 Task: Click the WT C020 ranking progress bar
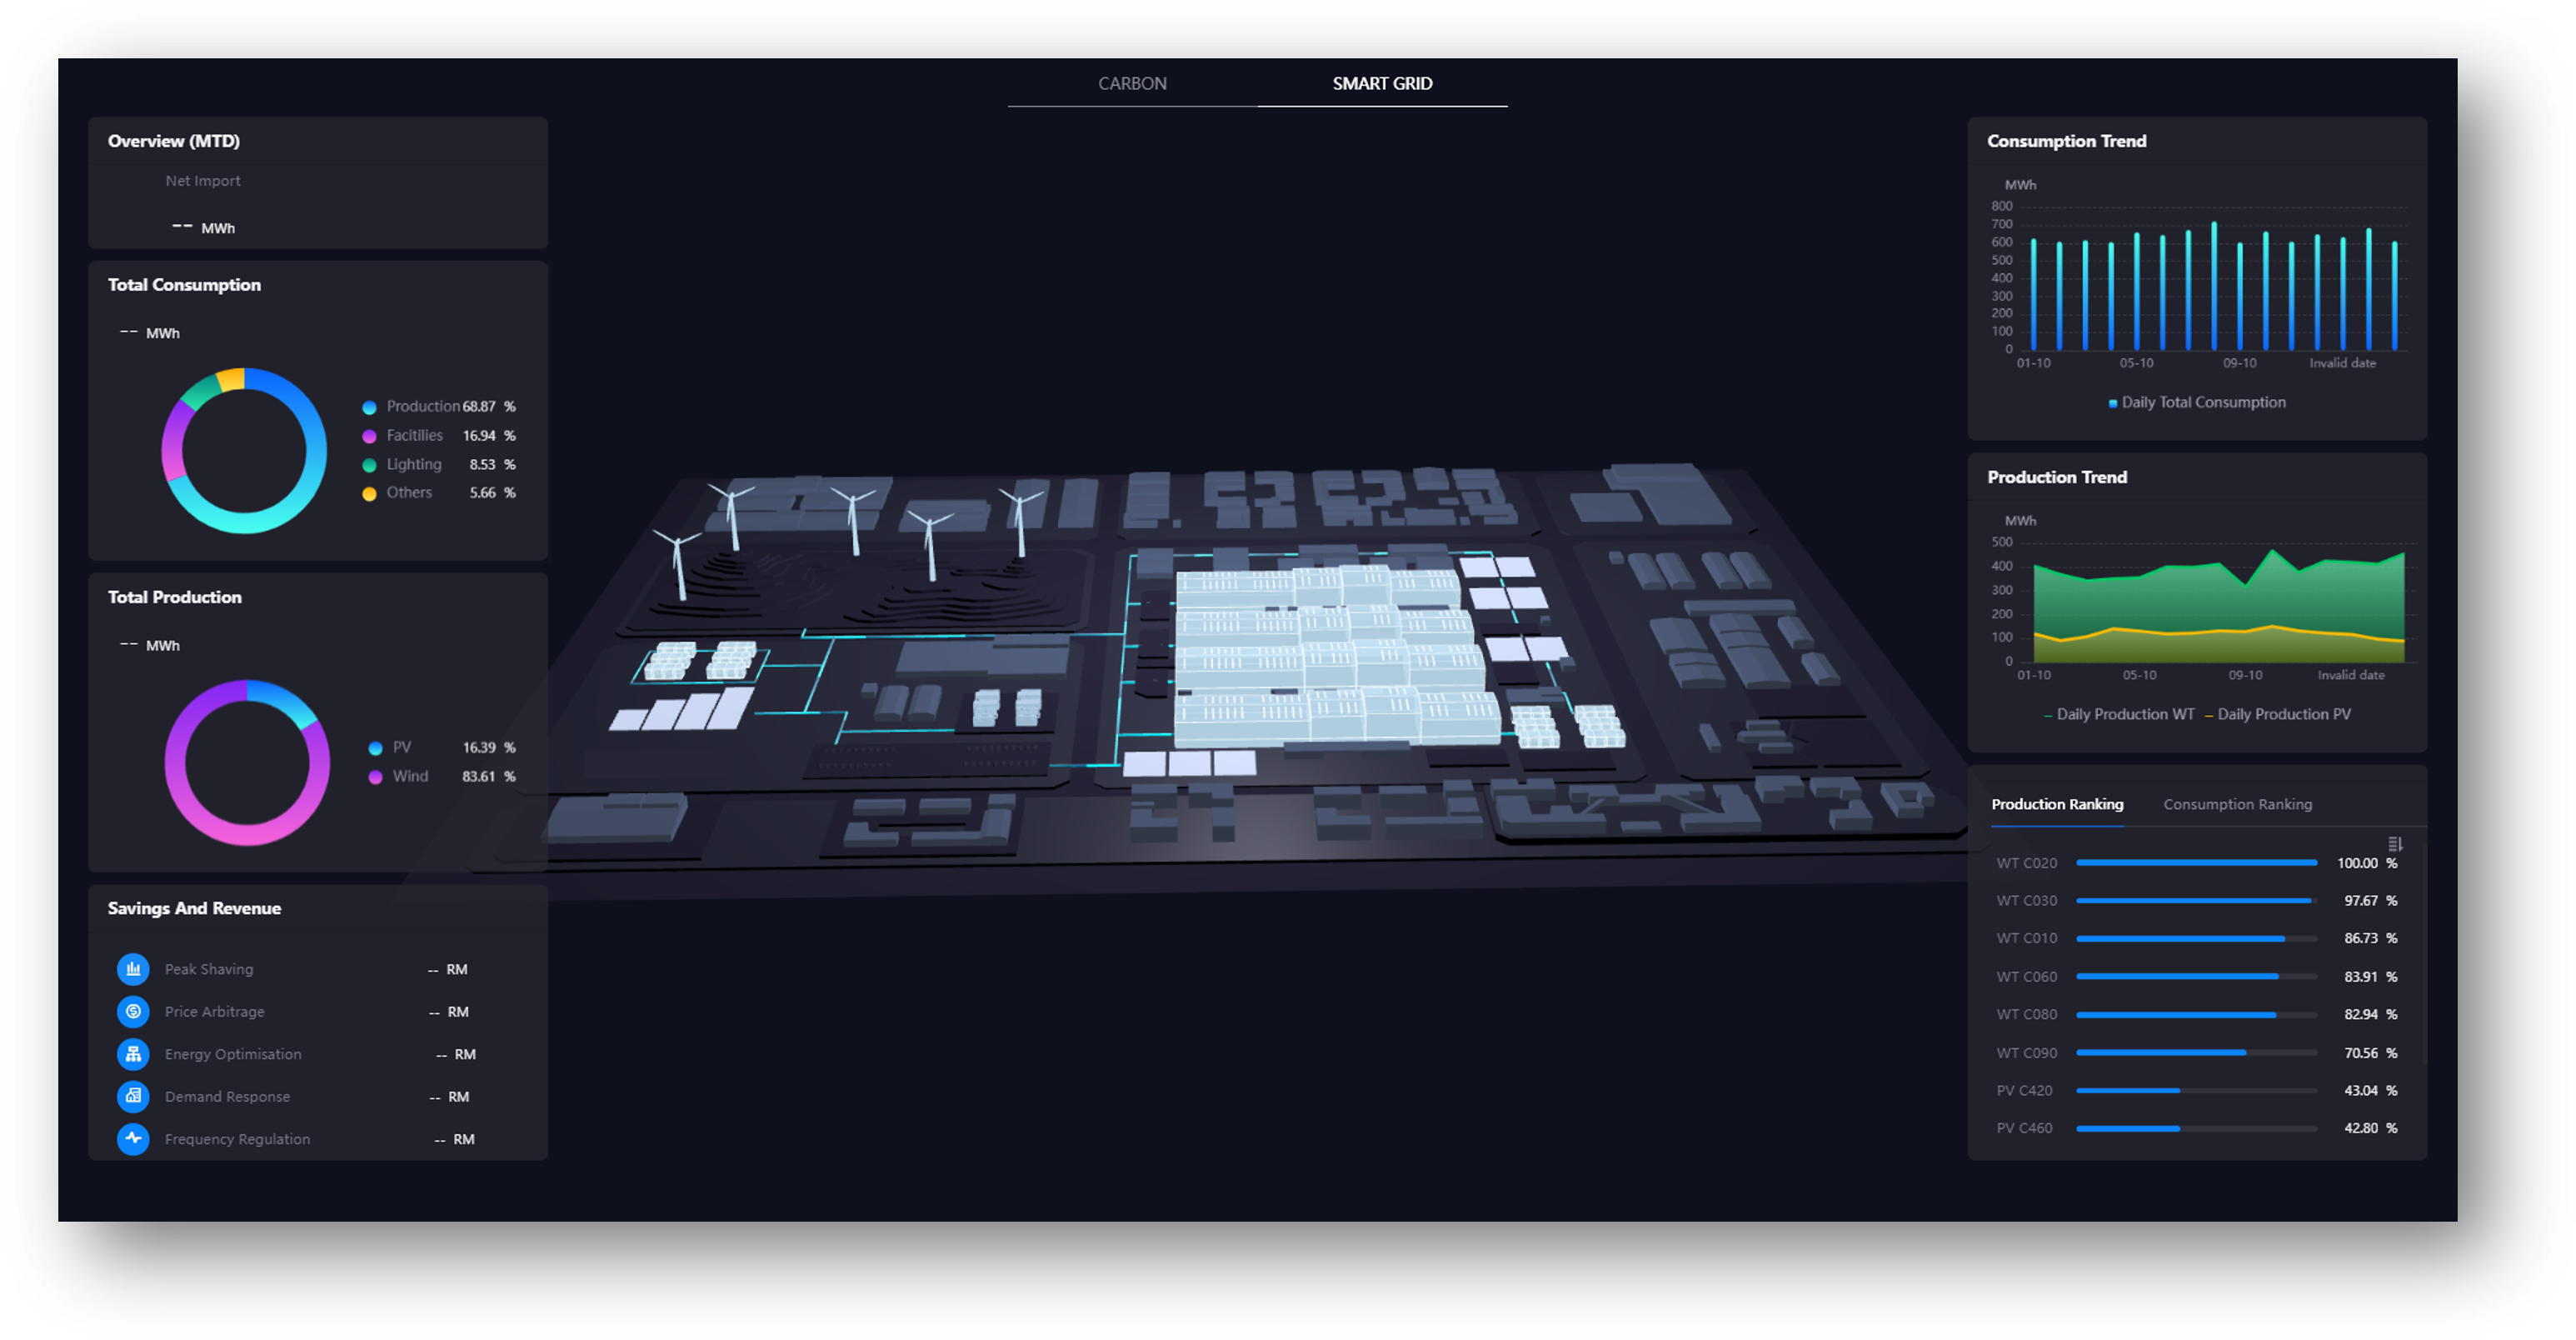pos(2196,863)
